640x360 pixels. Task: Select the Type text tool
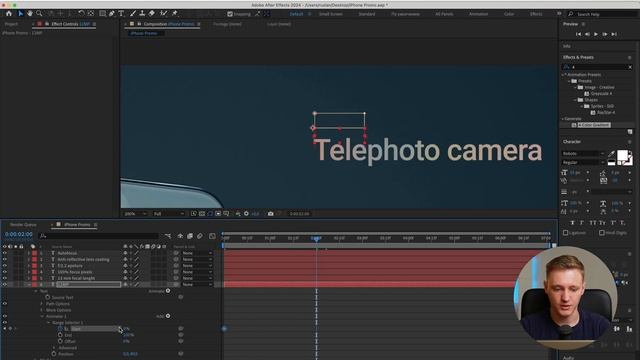(x=121, y=13)
